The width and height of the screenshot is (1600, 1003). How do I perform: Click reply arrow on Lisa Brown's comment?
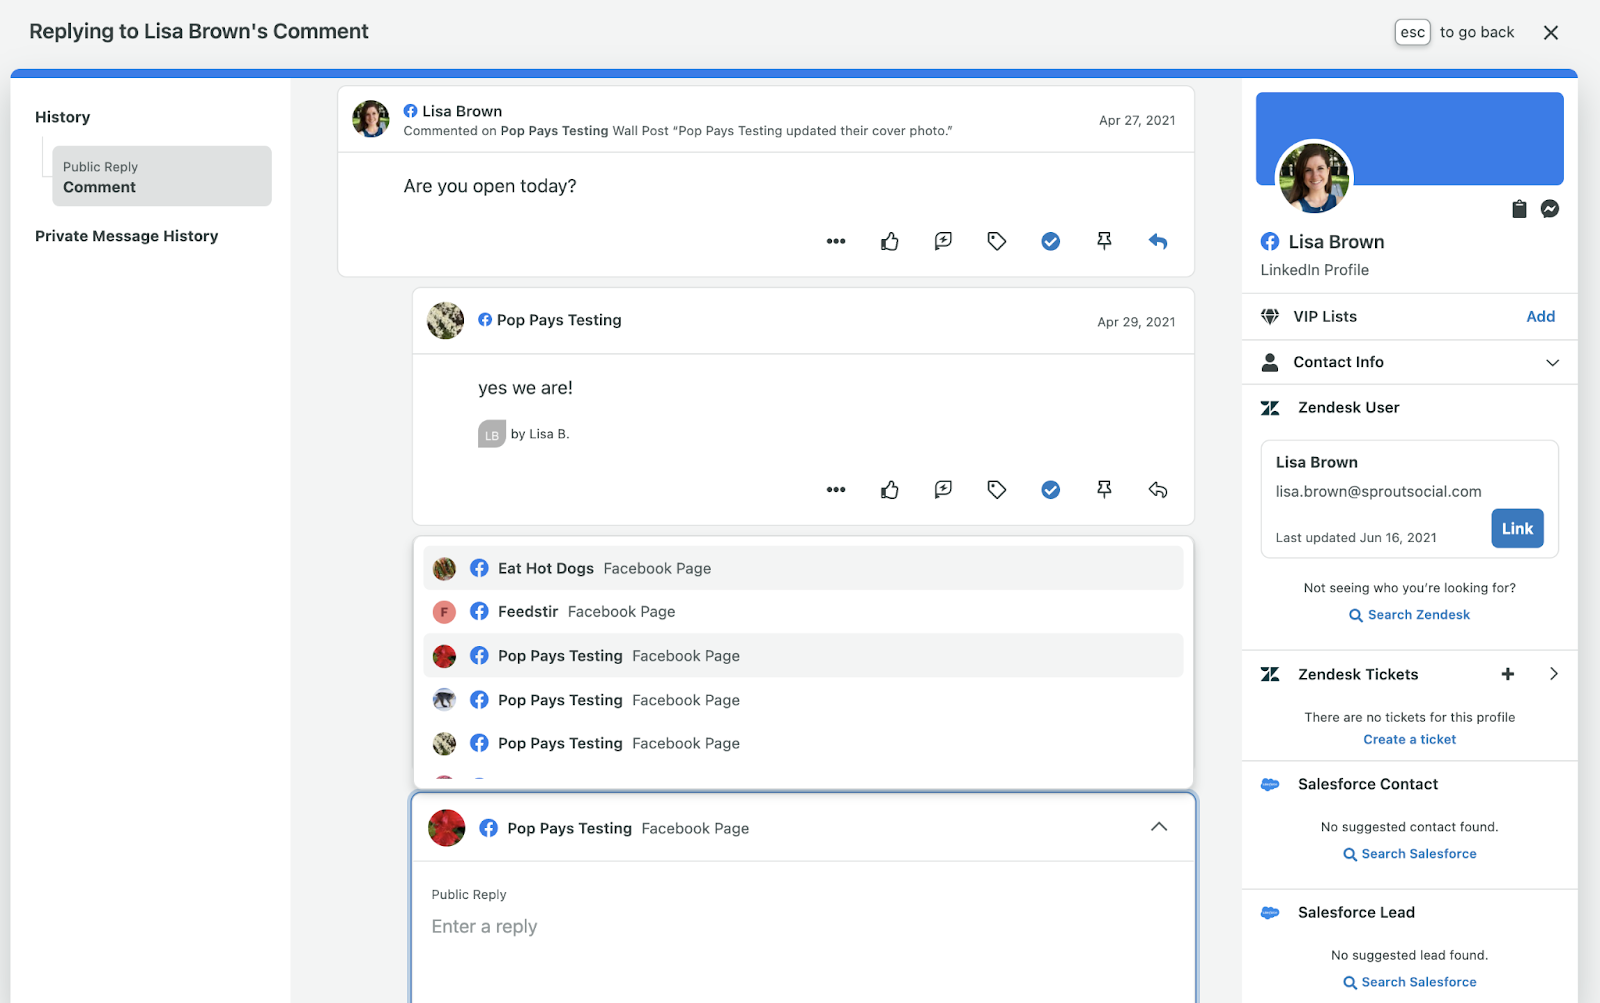click(x=1158, y=241)
